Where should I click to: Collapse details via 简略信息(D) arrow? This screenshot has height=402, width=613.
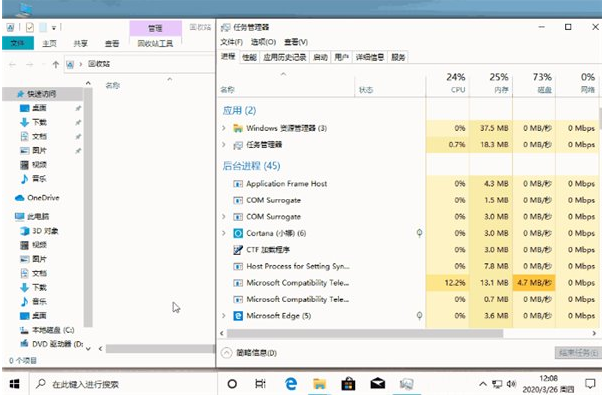click(x=226, y=353)
